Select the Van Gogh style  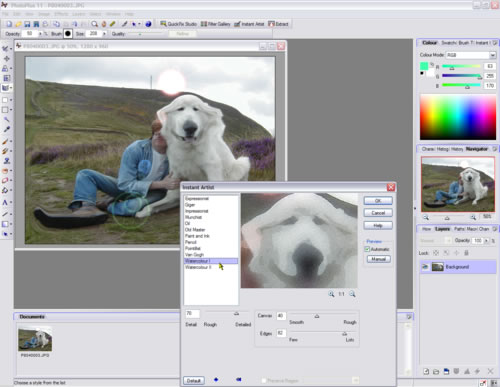[x=194, y=255]
